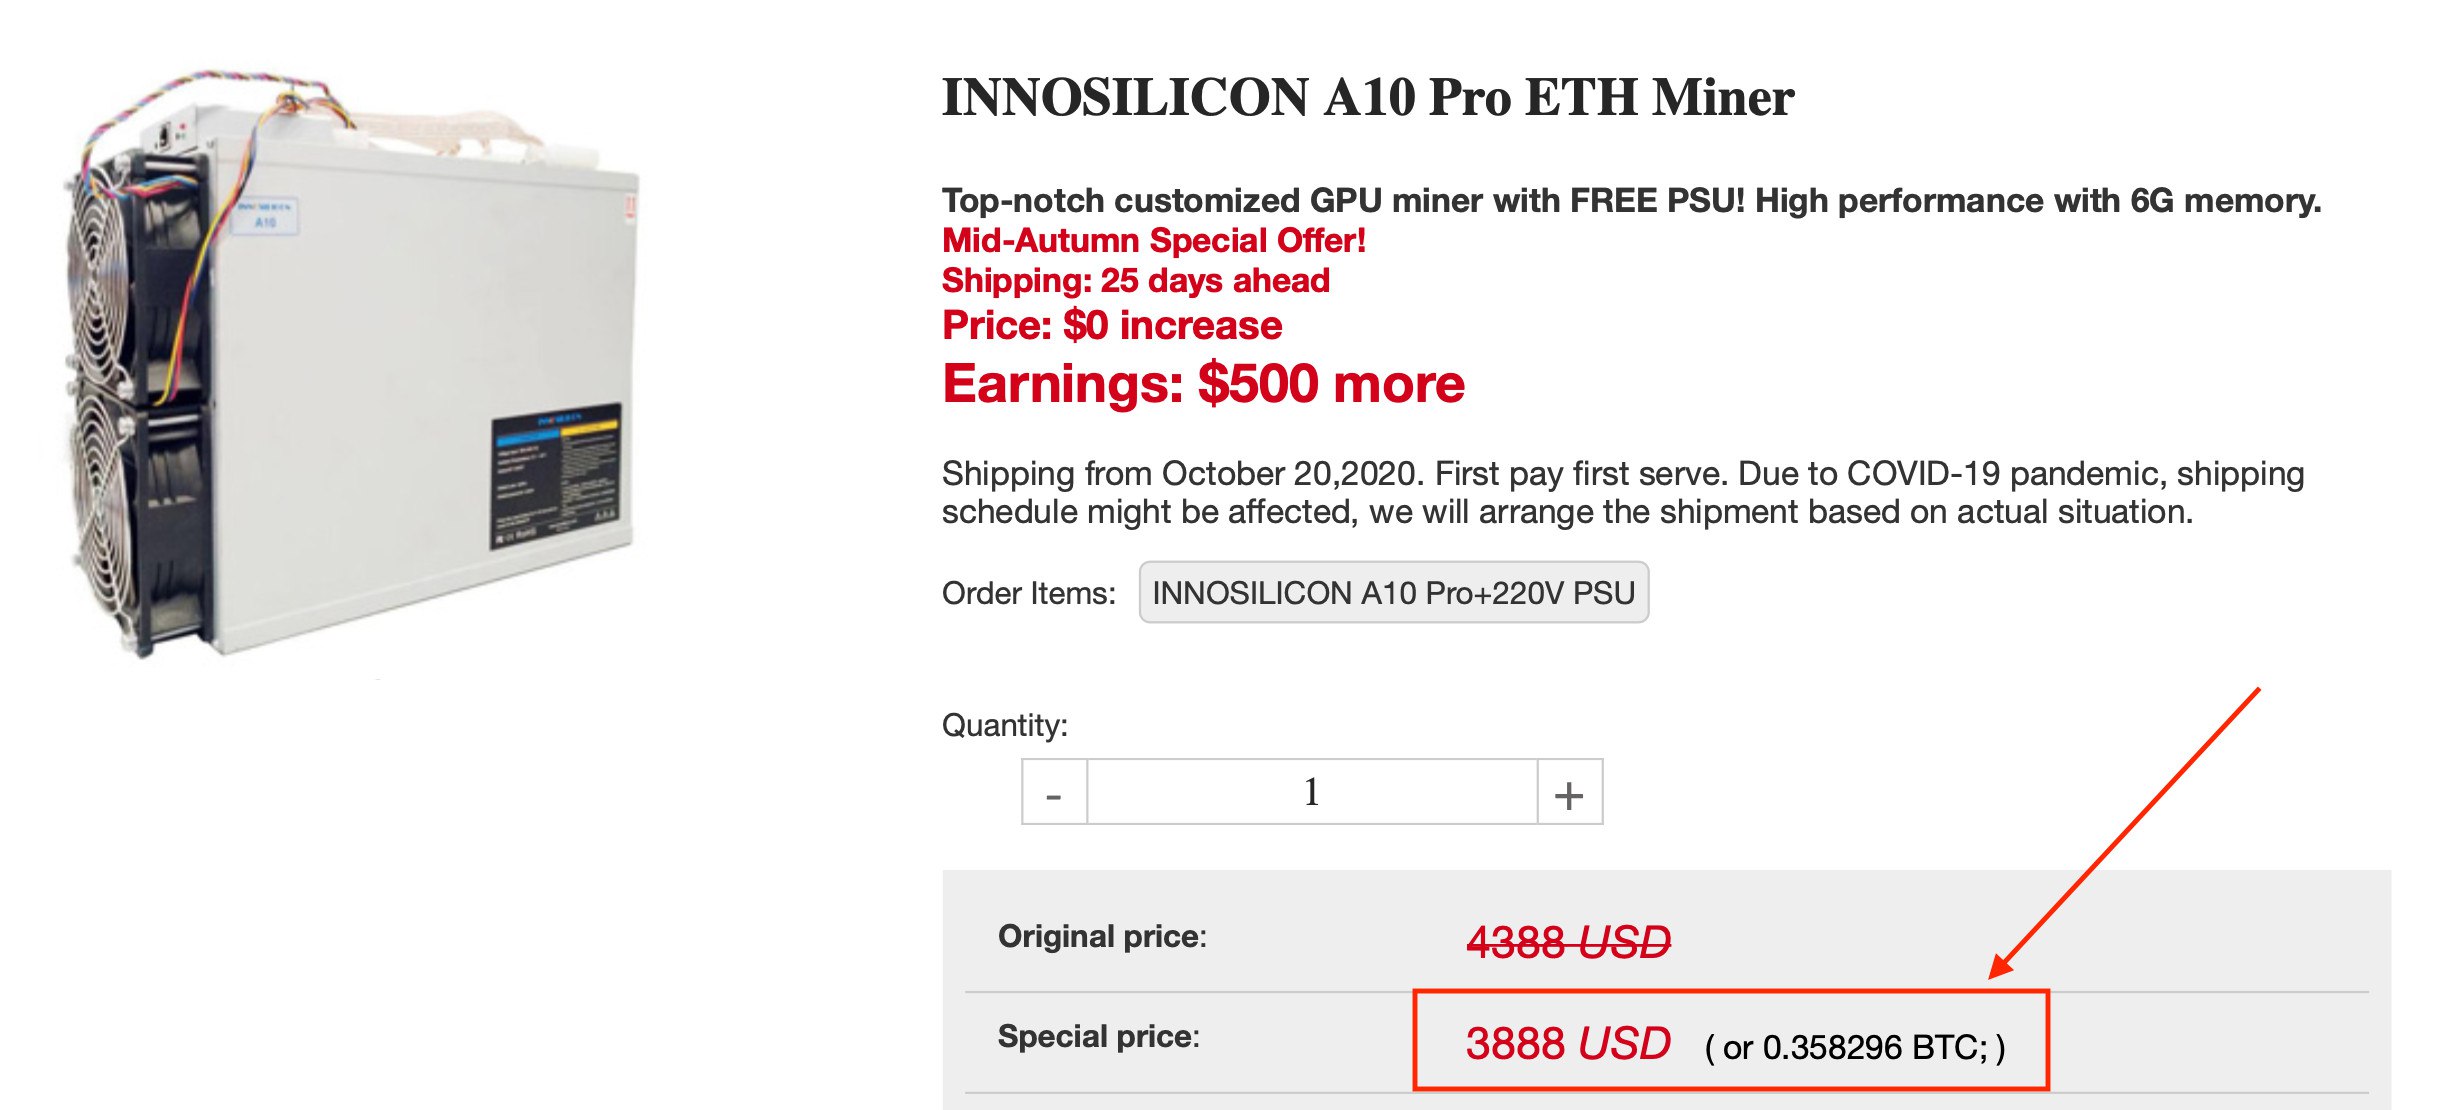Click the shipping from October 20 notice

pyautogui.click(x=1622, y=493)
